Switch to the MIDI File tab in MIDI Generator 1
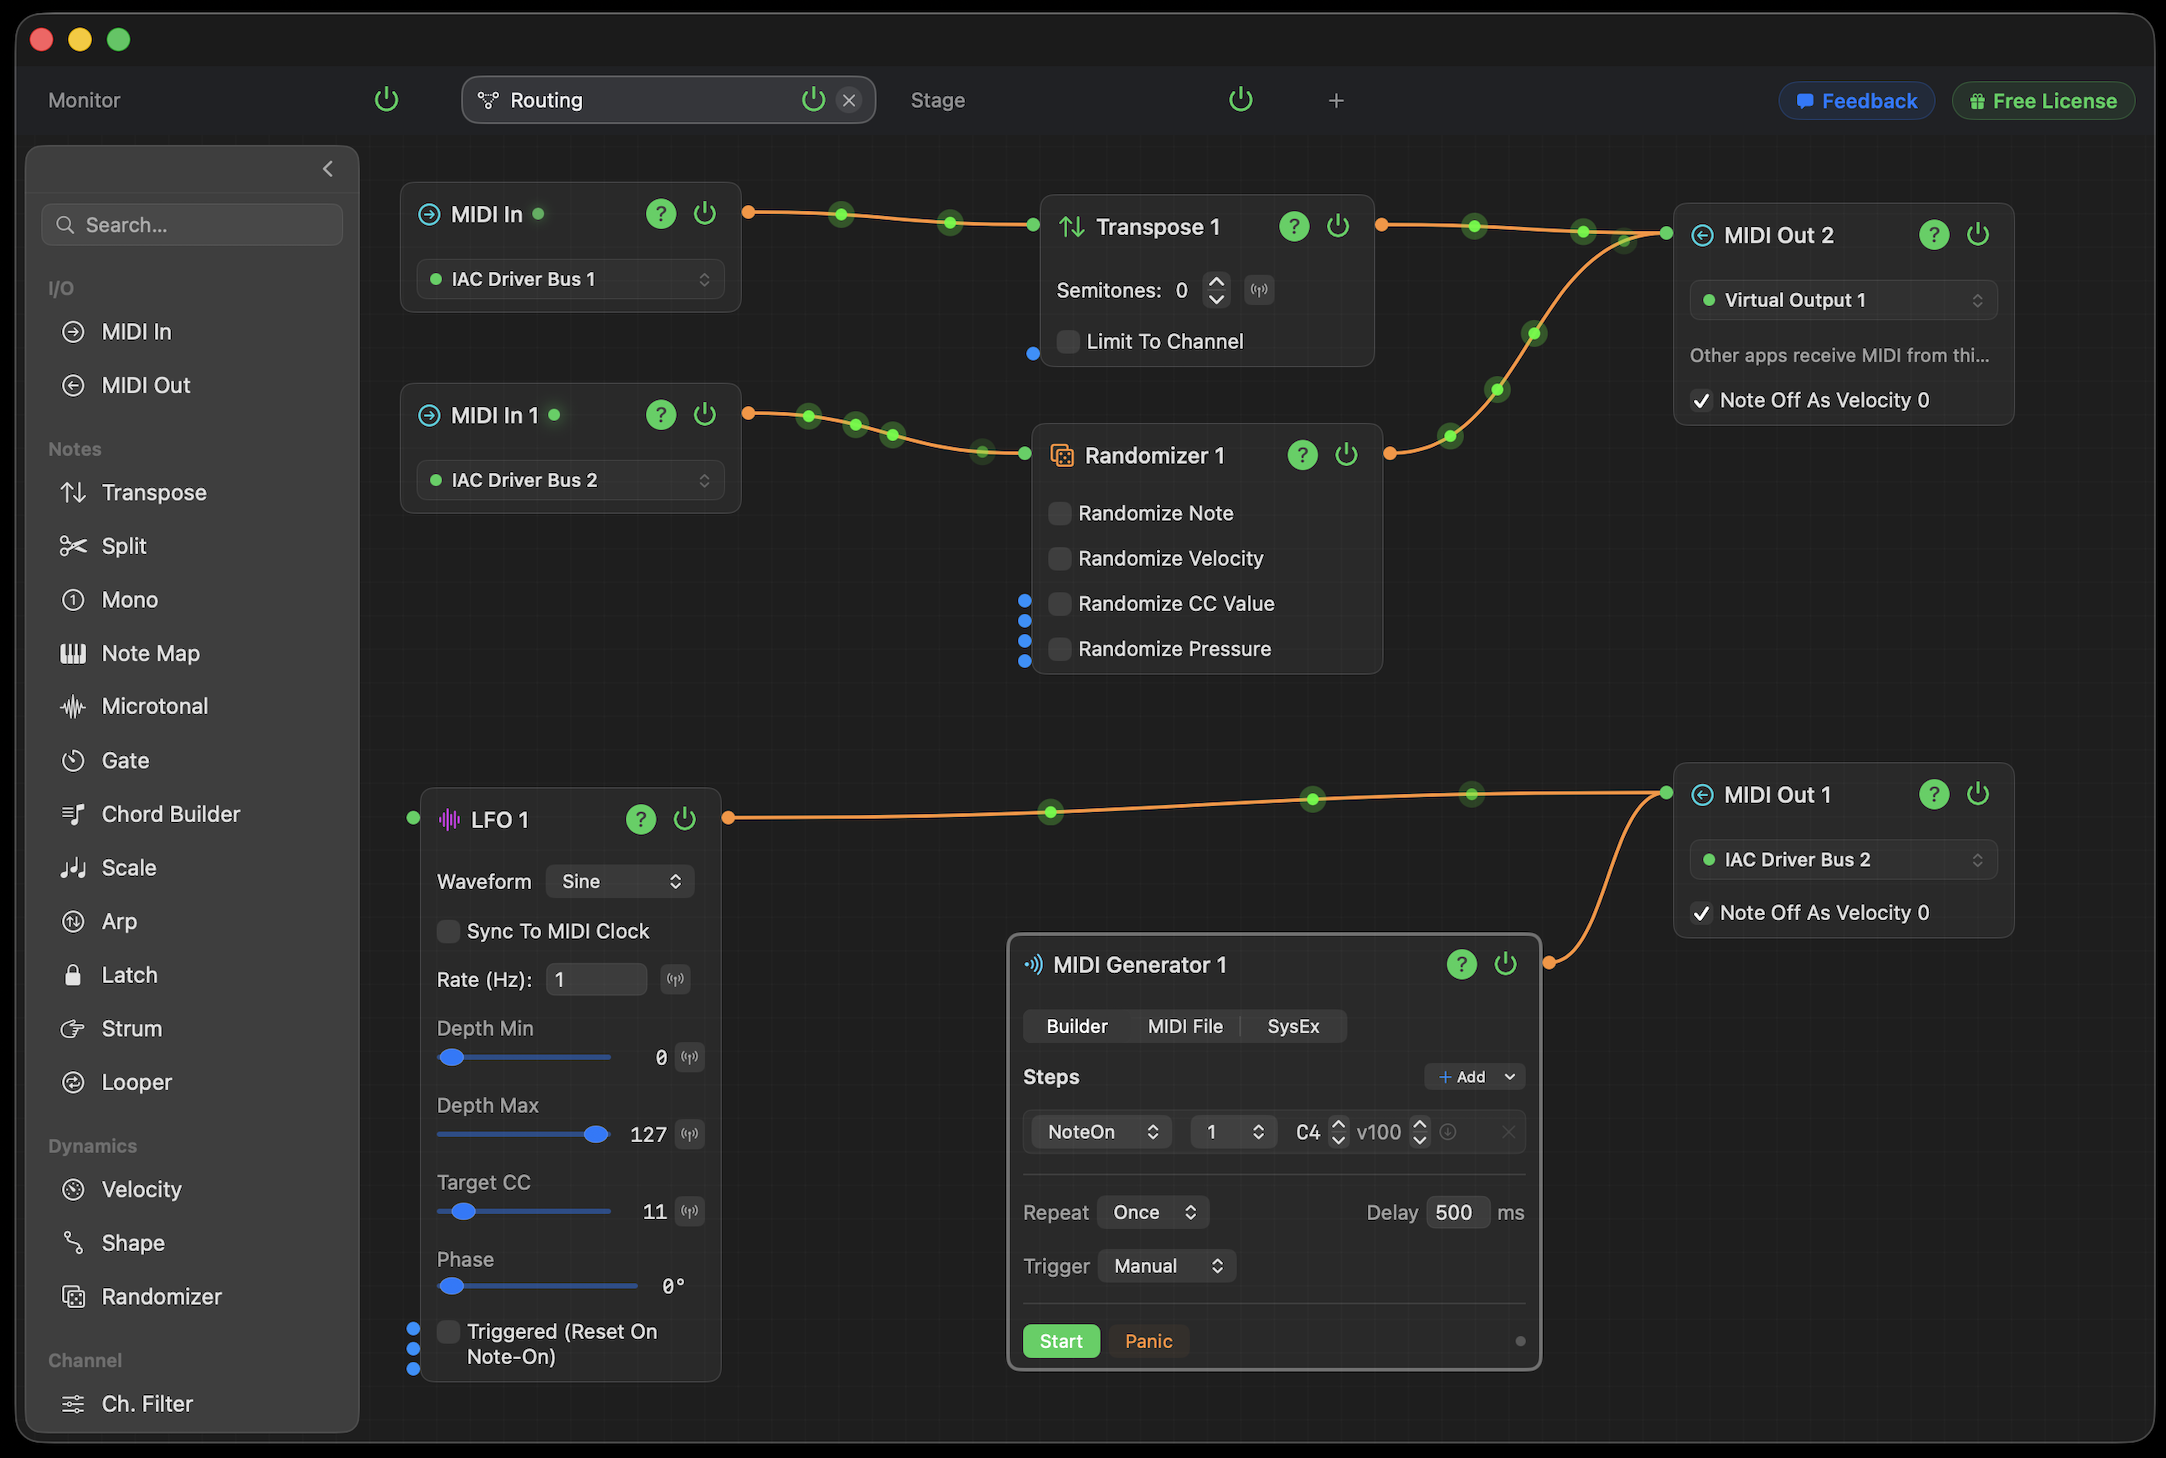 point(1185,1026)
